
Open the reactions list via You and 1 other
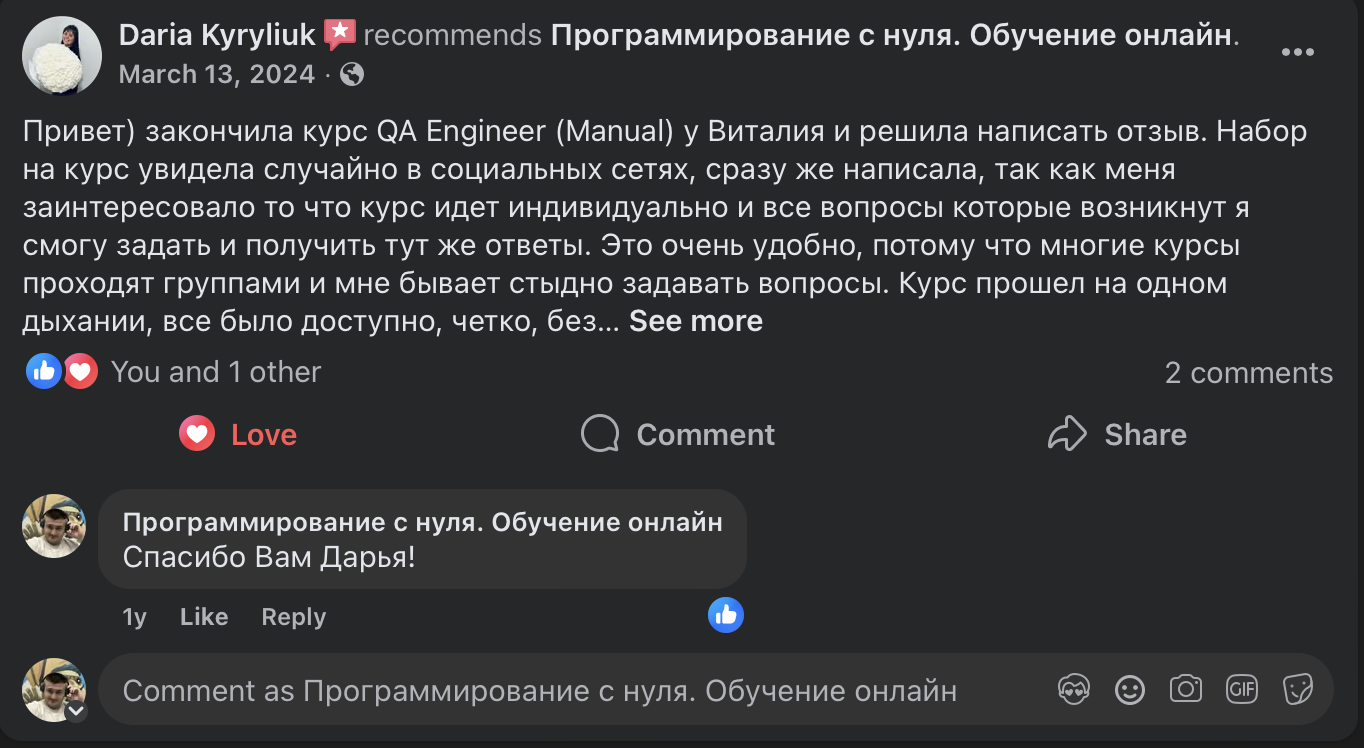click(x=215, y=371)
